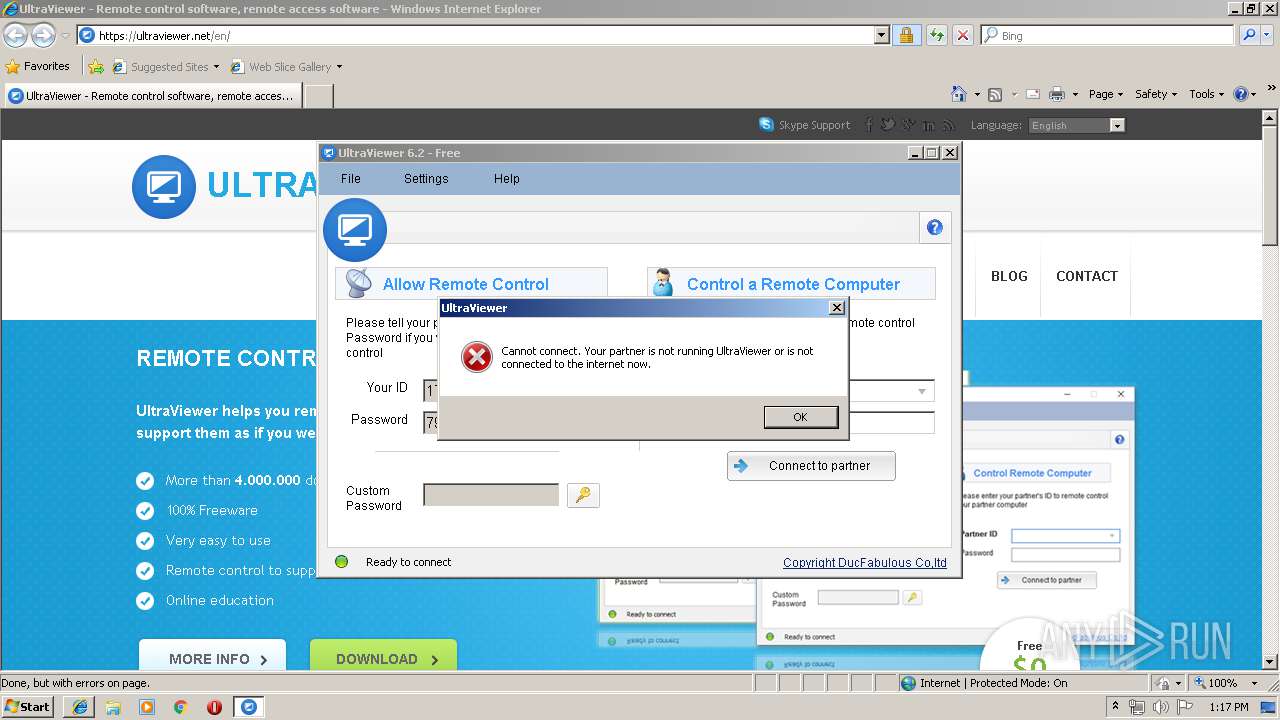Open Copyright DucFabulous Co,ltd link
This screenshot has width=1280, height=720.
point(865,562)
